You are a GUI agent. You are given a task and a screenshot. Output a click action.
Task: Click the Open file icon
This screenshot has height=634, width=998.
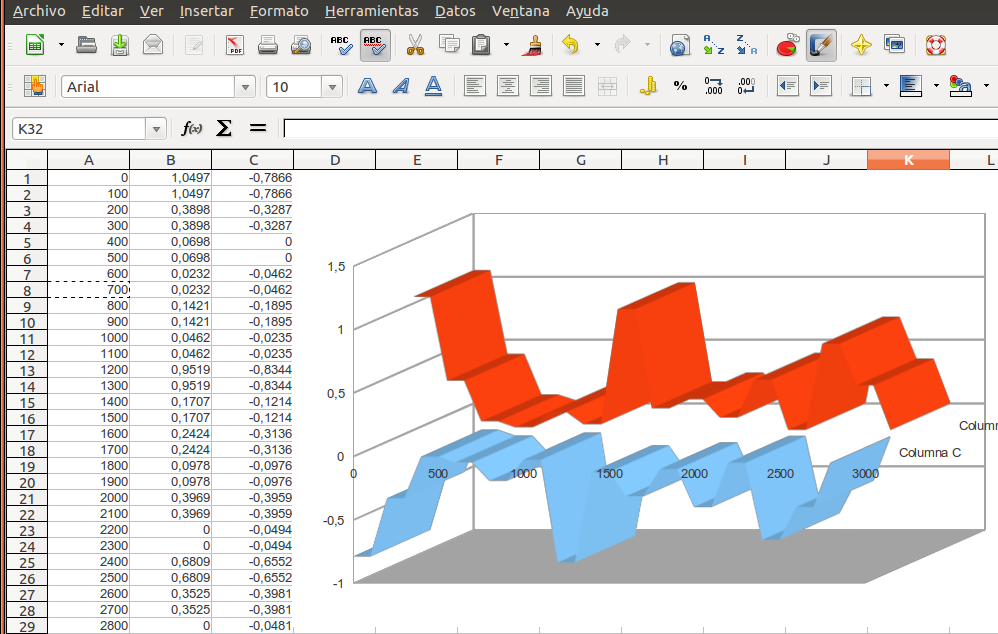point(87,45)
